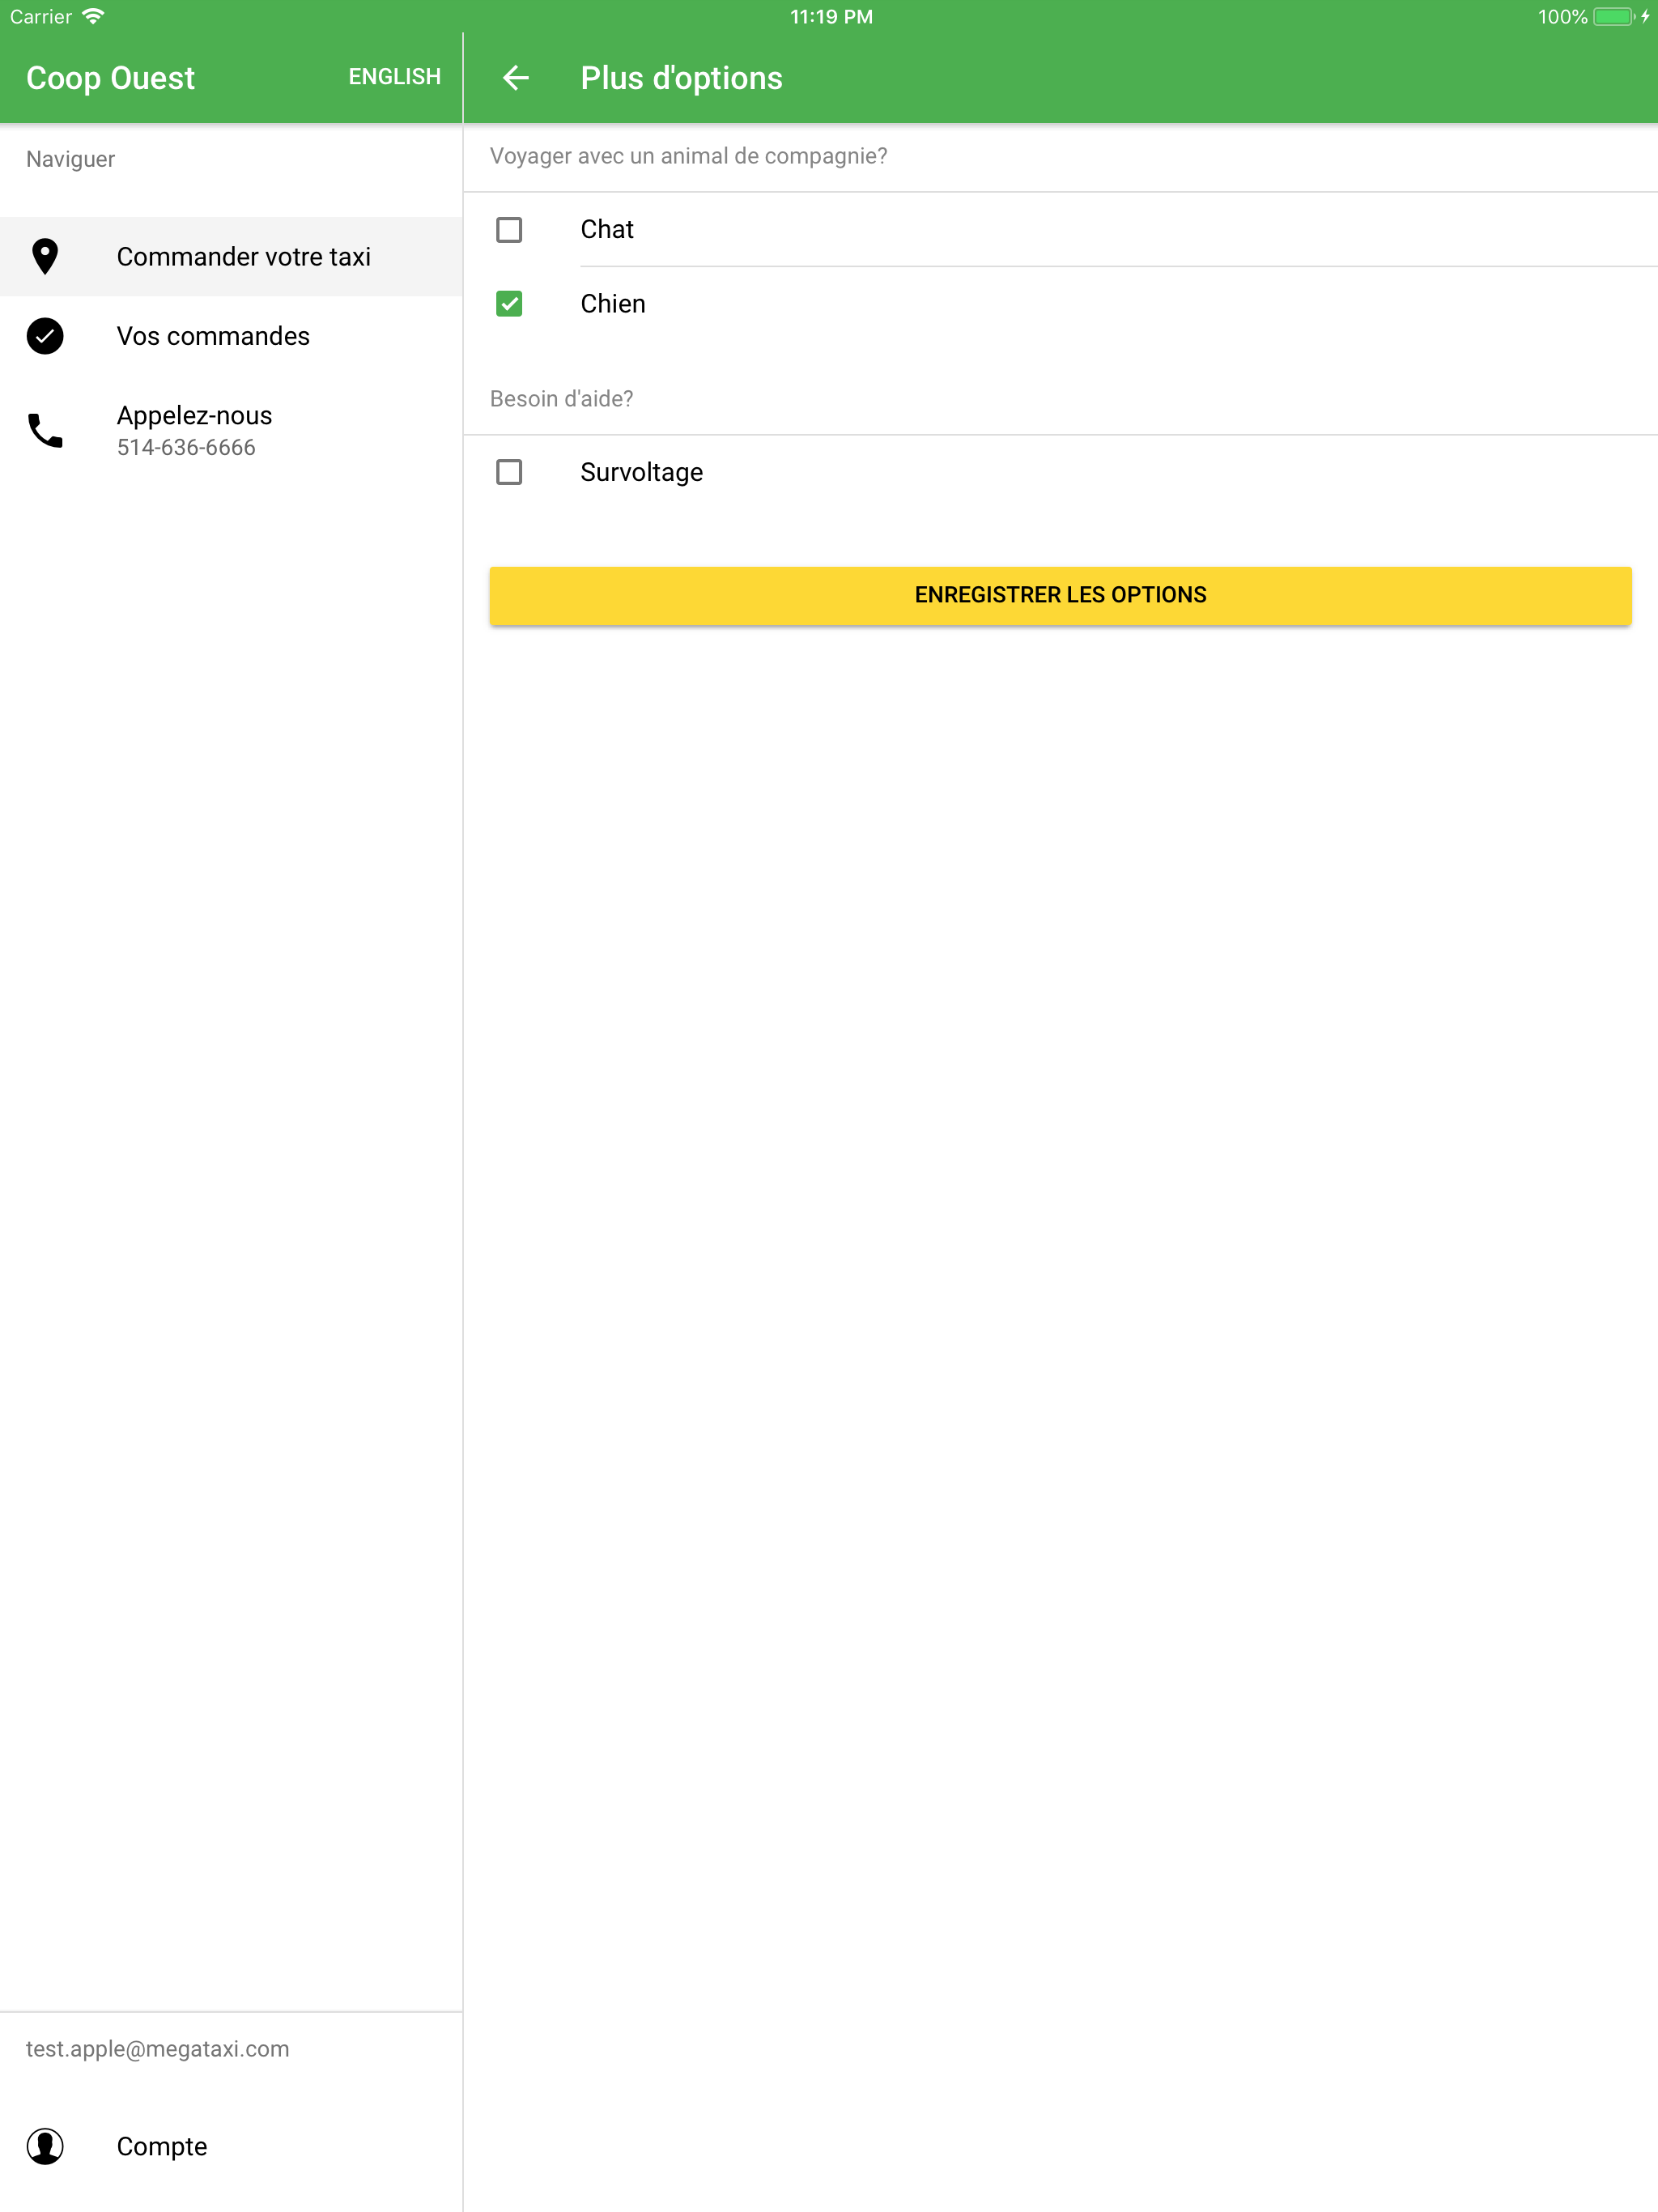This screenshot has height=2212, width=1658.
Task: Switch language to ENGLISH
Action: click(x=394, y=77)
